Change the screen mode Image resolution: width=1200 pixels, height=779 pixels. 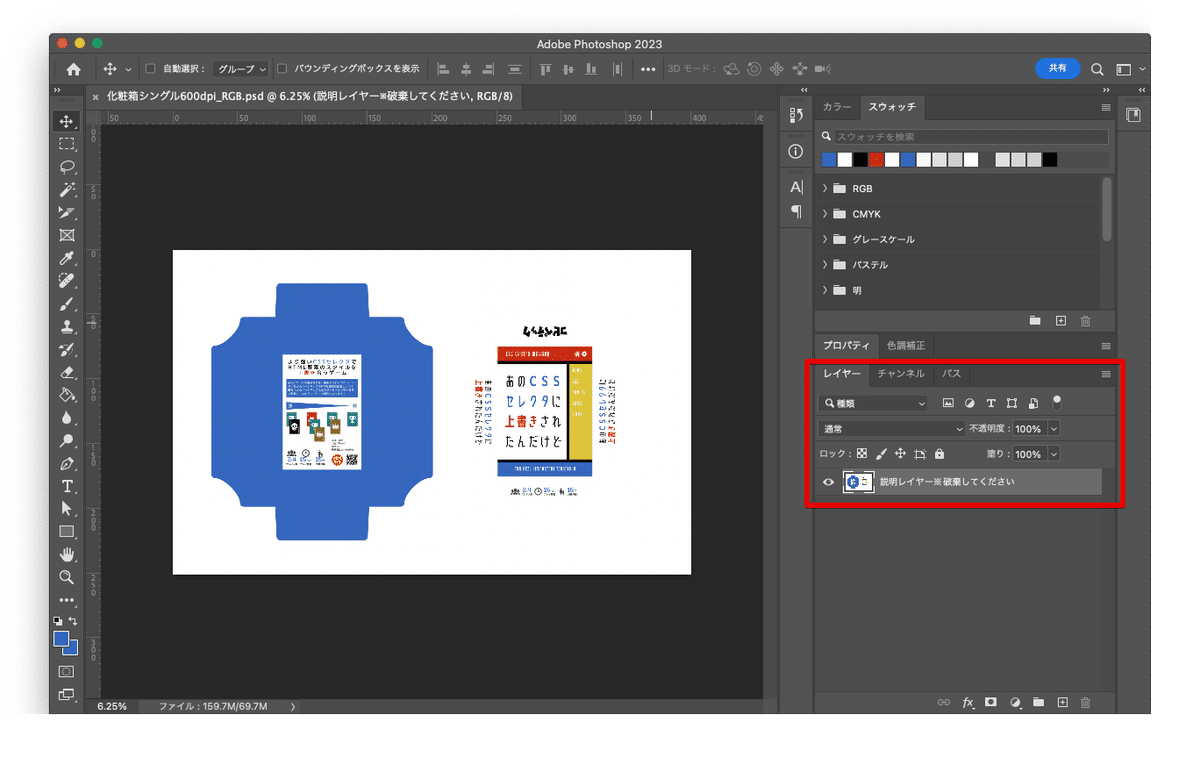click(67, 694)
